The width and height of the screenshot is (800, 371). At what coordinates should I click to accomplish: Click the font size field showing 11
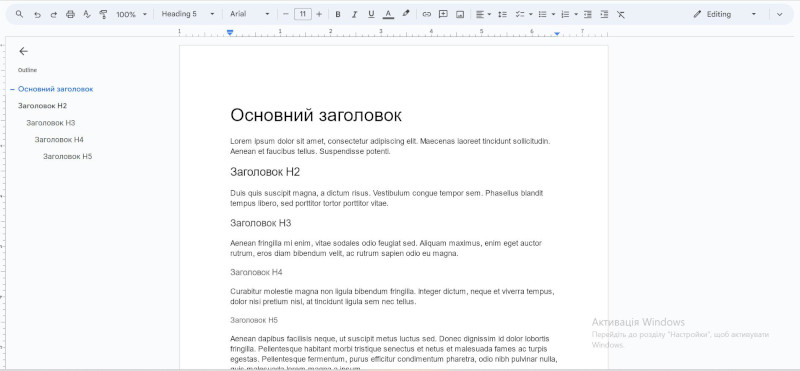point(303,14)
